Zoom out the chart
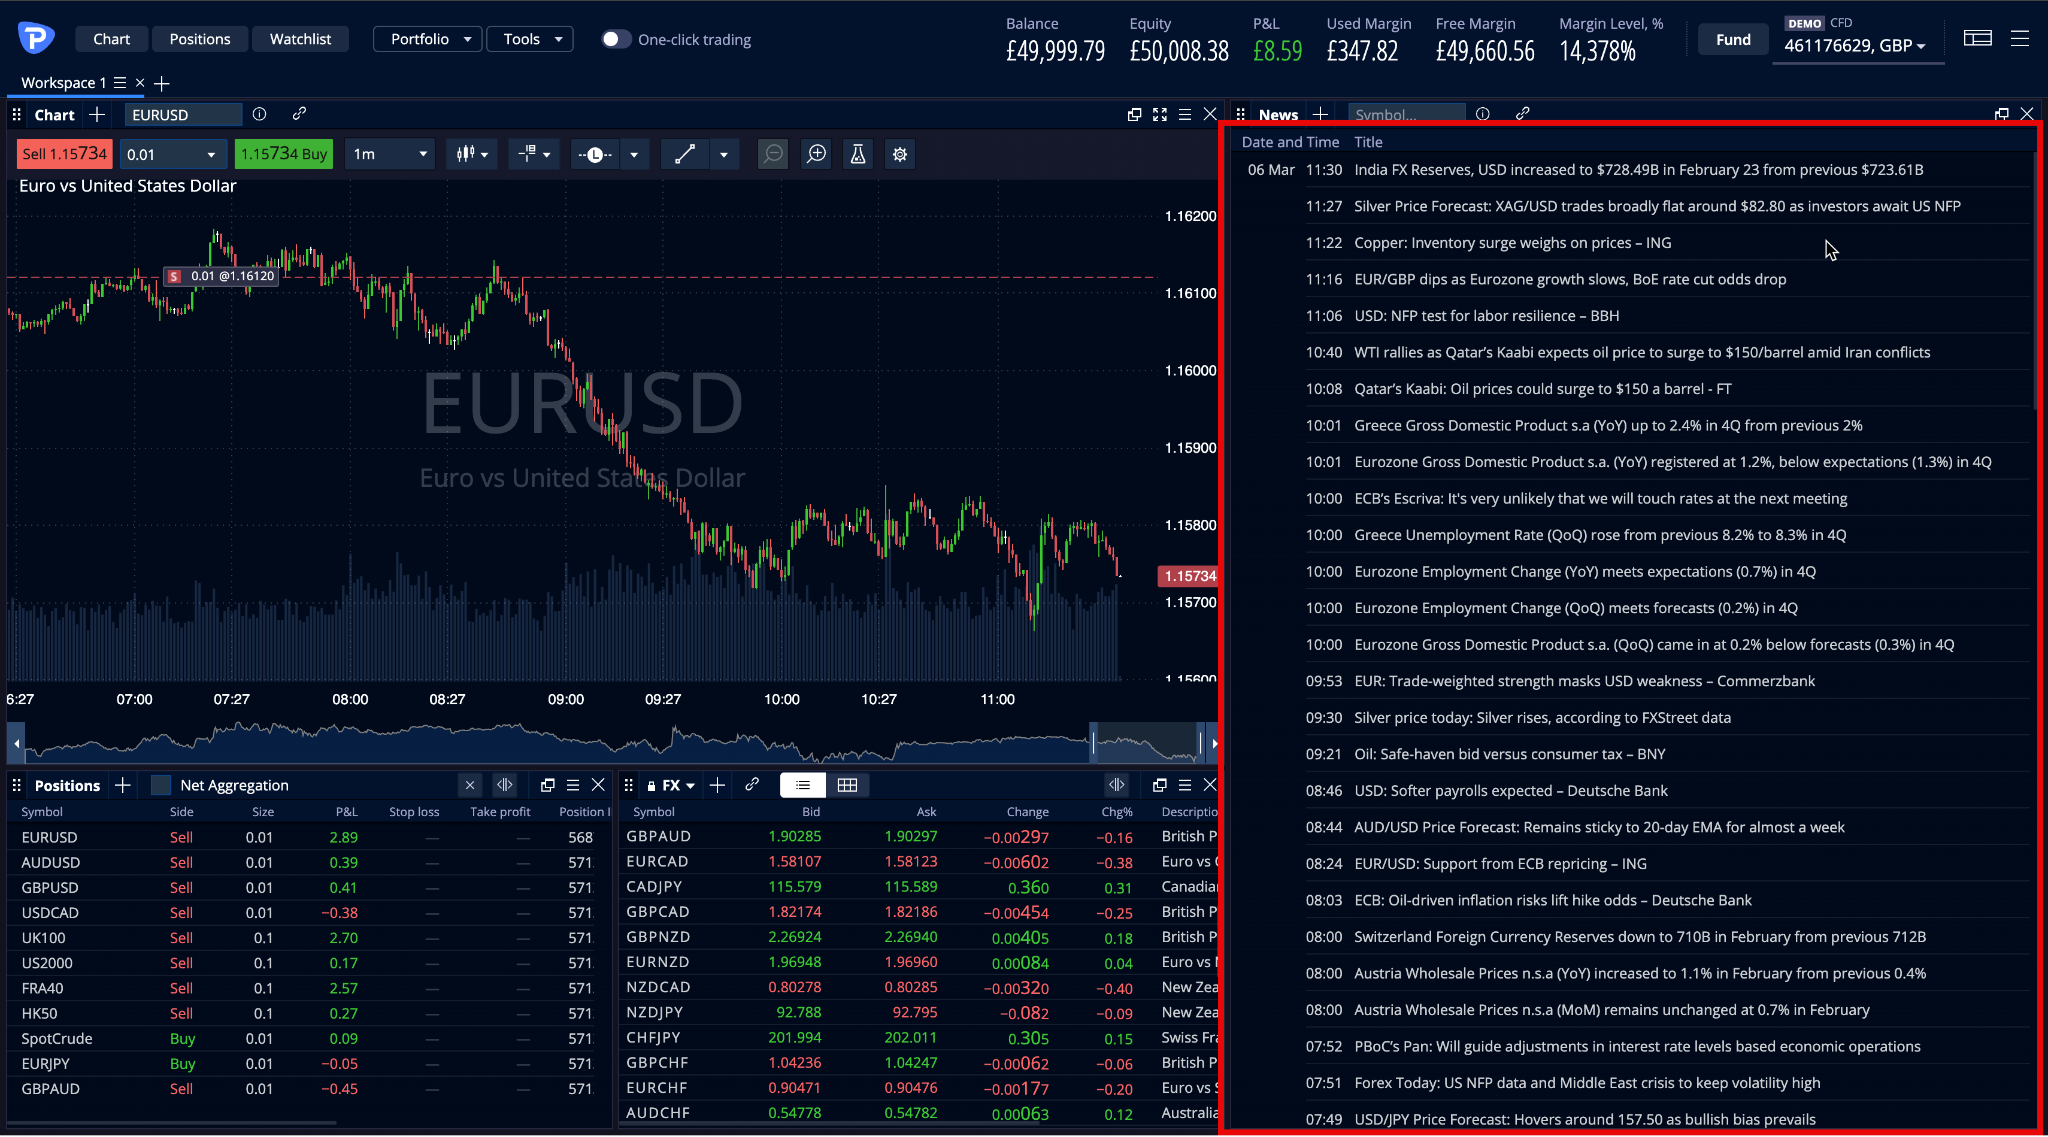Screen dimensions: 2048x1137 [x=773, y=154]
